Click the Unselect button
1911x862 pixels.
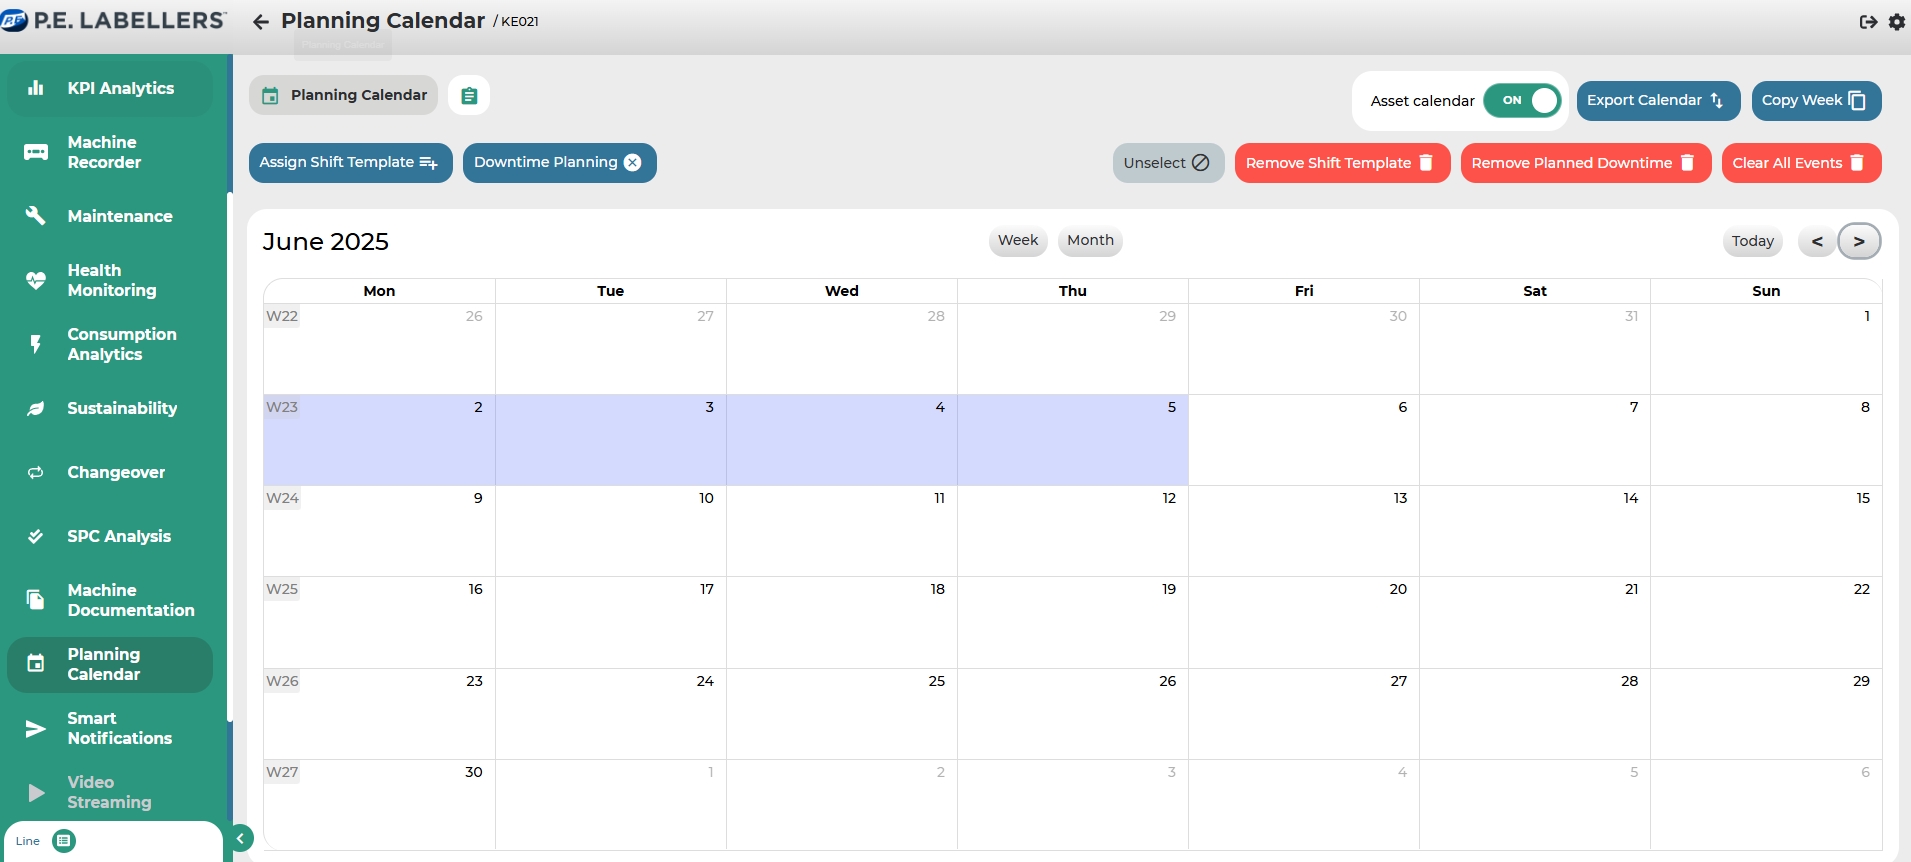[x=1167, y=163]
